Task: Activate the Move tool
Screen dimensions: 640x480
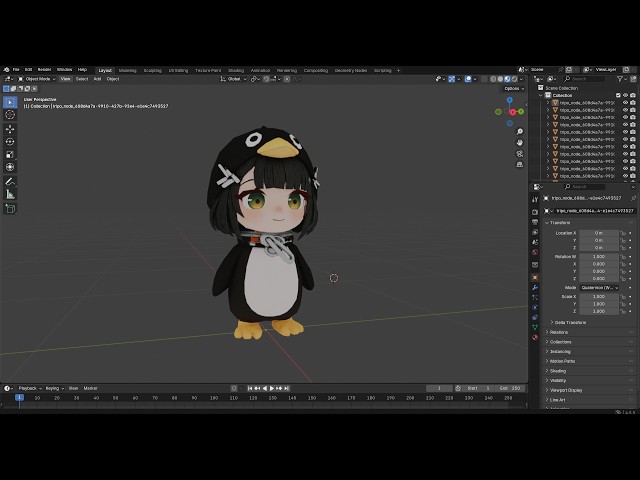Action: tap(10, 129)
